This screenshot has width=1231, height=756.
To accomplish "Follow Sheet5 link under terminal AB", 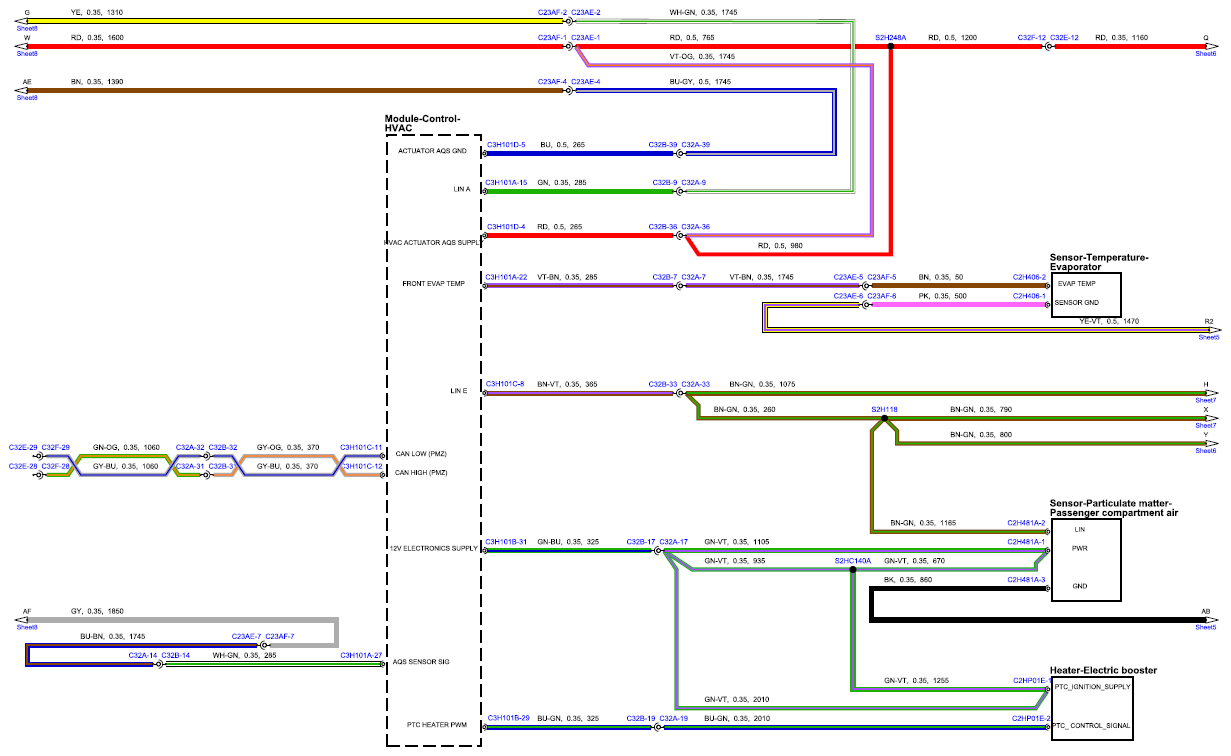I will 1206,627.
